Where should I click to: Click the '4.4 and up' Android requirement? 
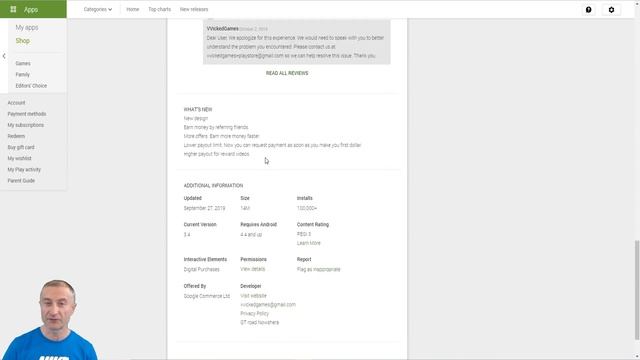(x=251, y=235)
